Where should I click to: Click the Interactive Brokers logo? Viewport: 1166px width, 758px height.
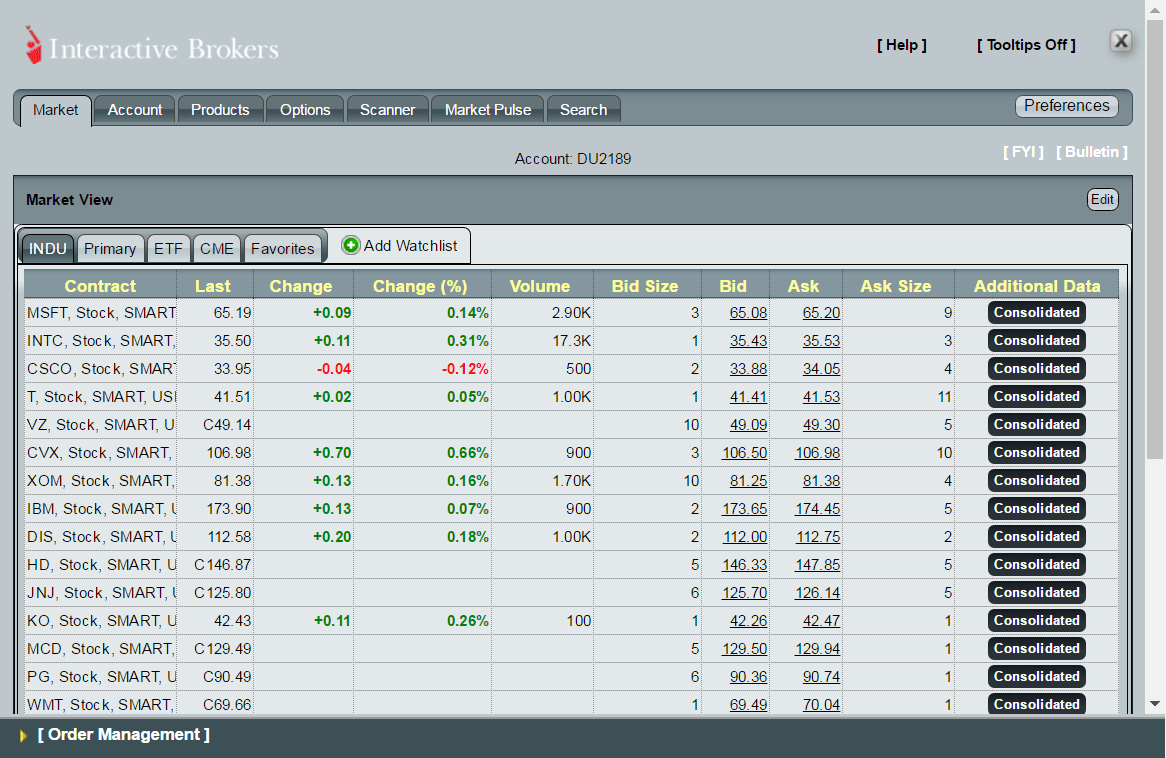pos(150,45)
